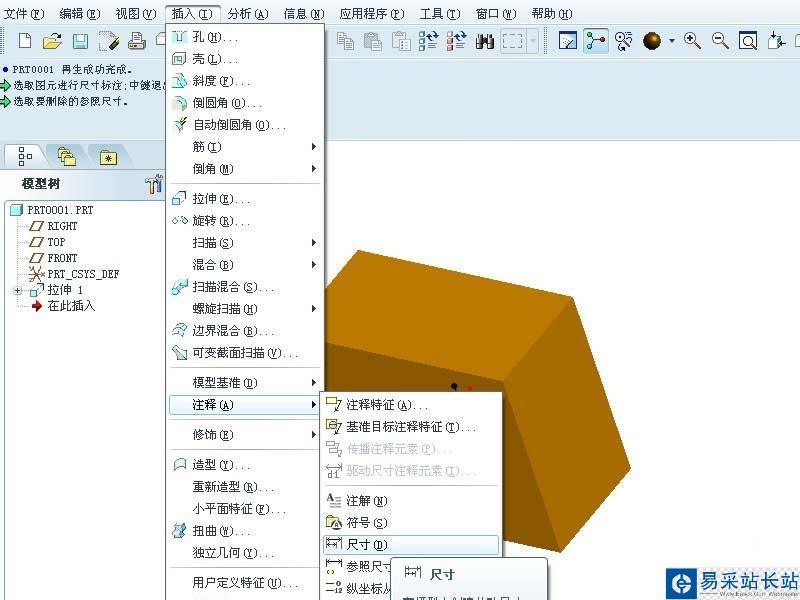Choose 尺寸(D) dimension option
This screenshot has width=800, height=600.
pos(411,544)
